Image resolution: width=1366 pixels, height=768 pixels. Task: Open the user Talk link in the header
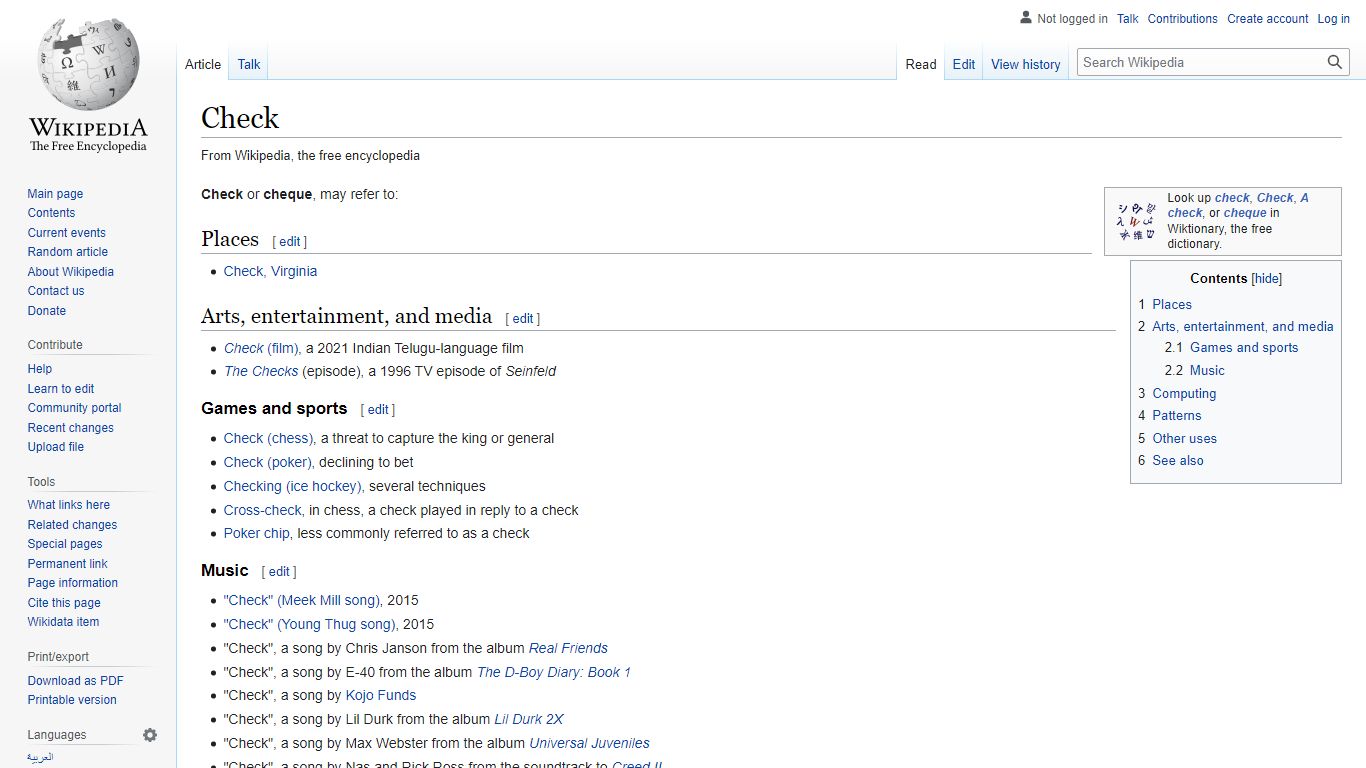(x=1128, y=19)
